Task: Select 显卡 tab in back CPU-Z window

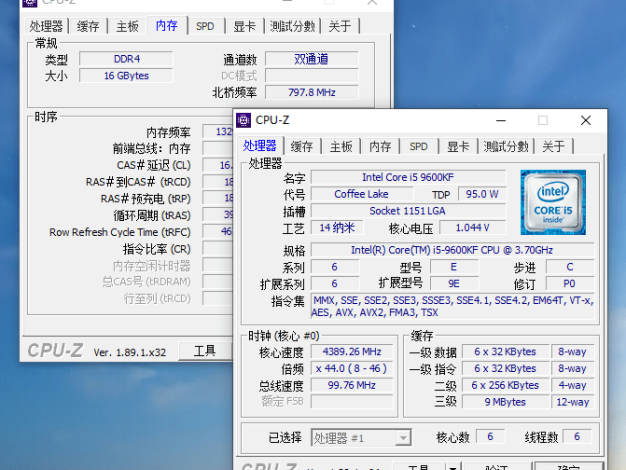Action: coord(244,26)
